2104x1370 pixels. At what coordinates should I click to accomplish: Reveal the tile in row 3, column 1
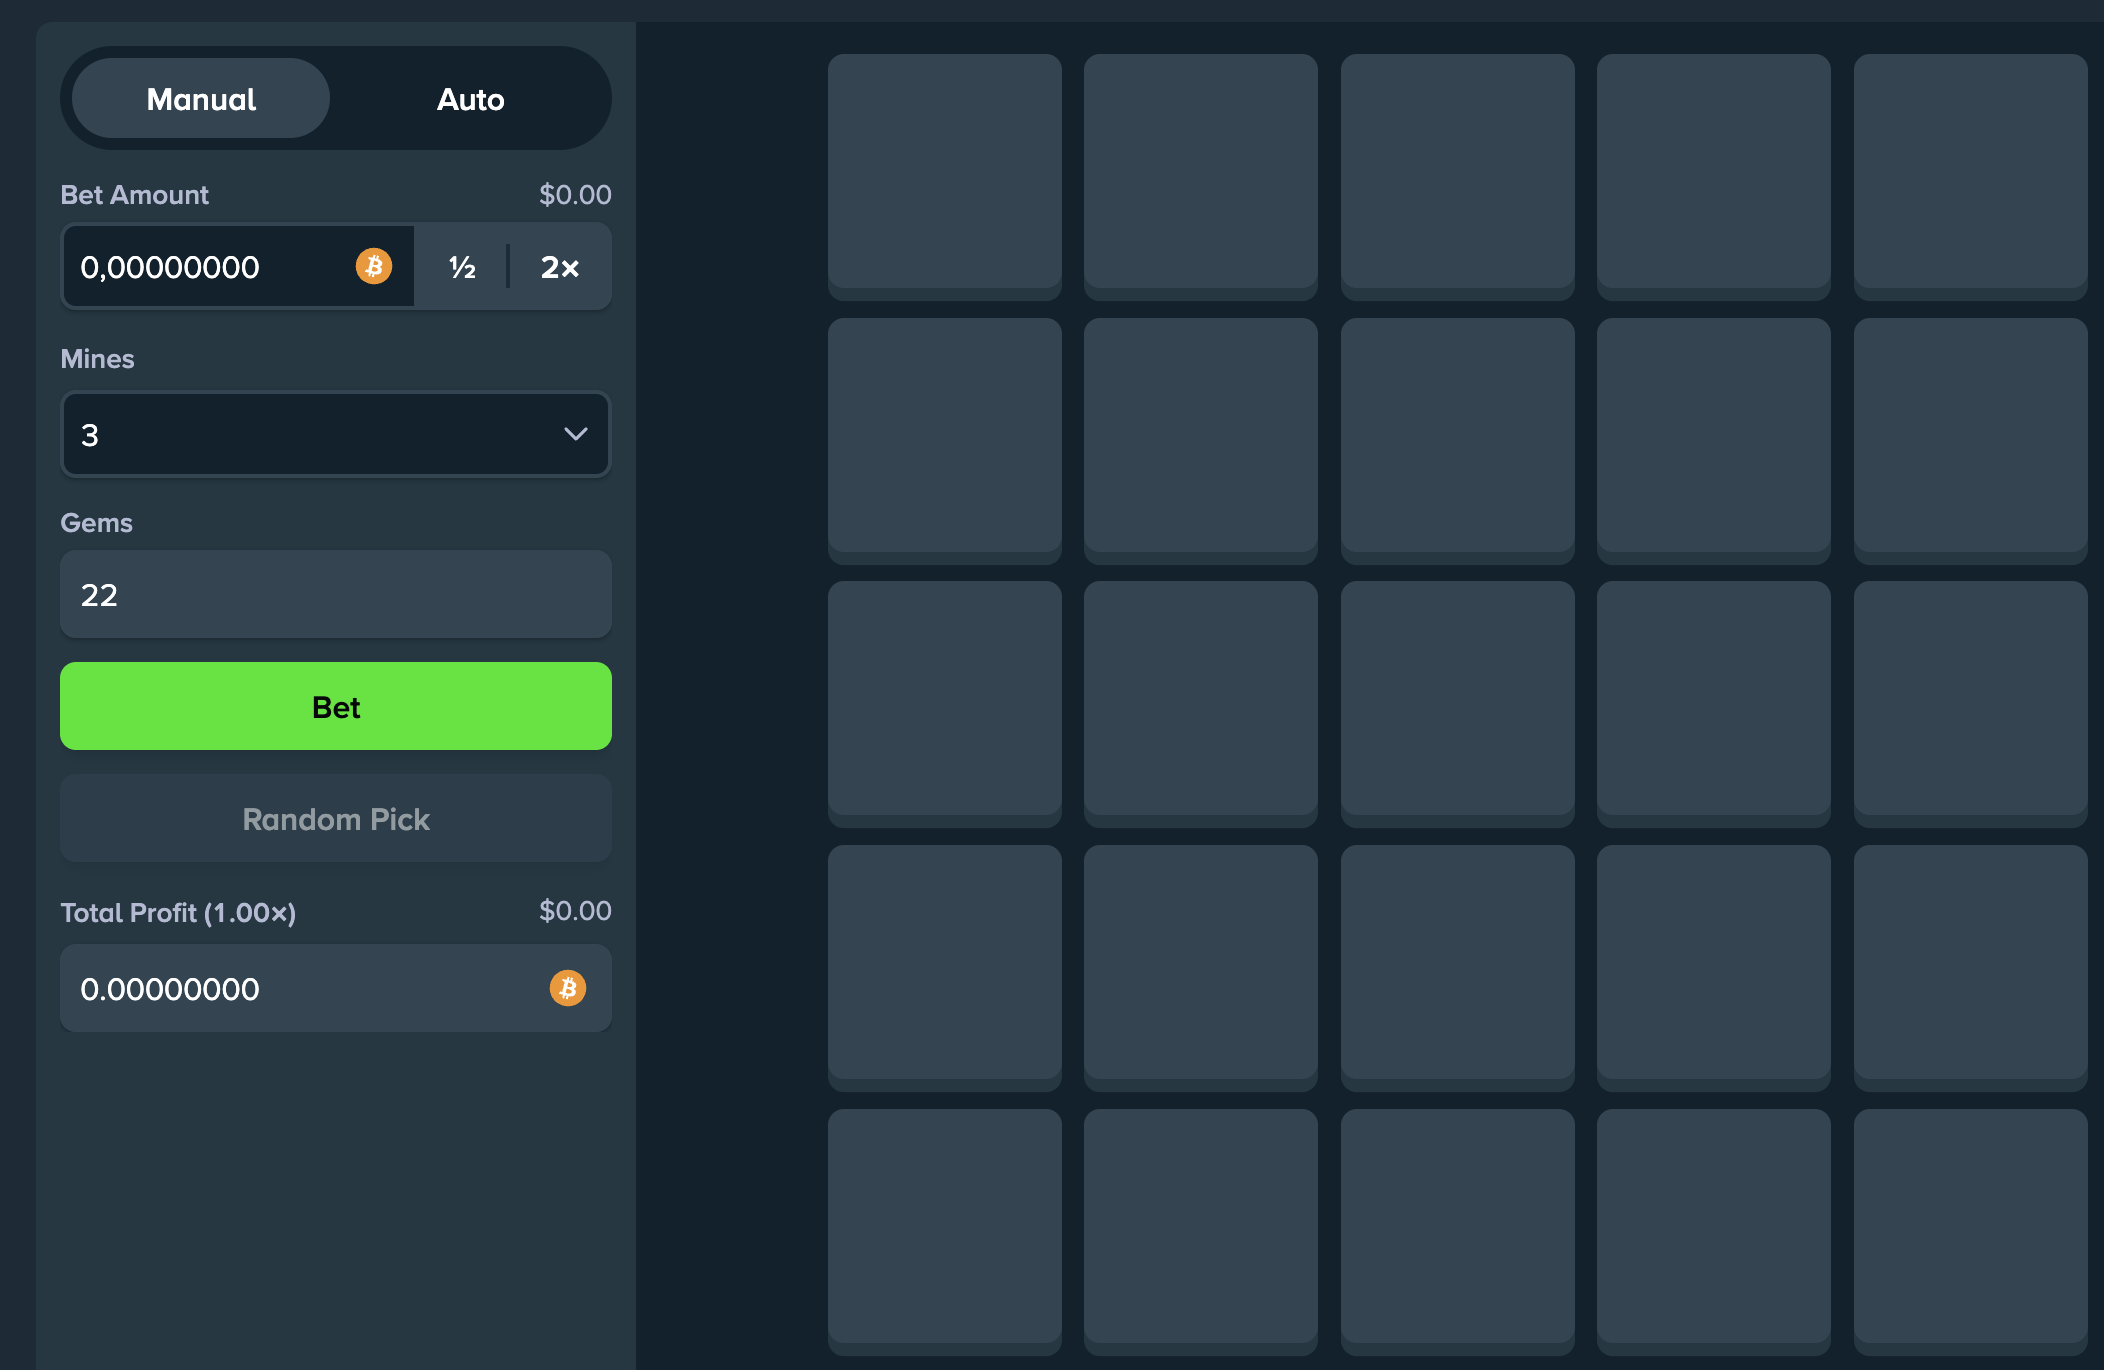(x=945, y=704)
